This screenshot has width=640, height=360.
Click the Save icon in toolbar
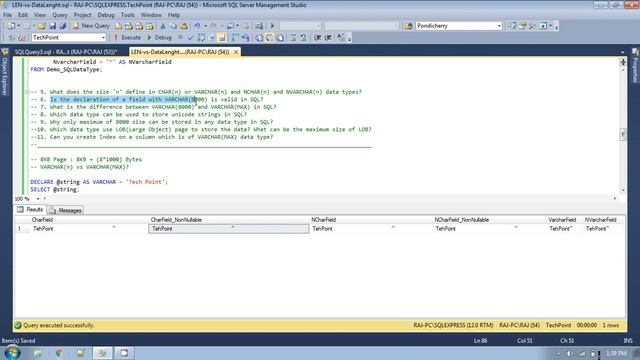(x=53, y=26)
